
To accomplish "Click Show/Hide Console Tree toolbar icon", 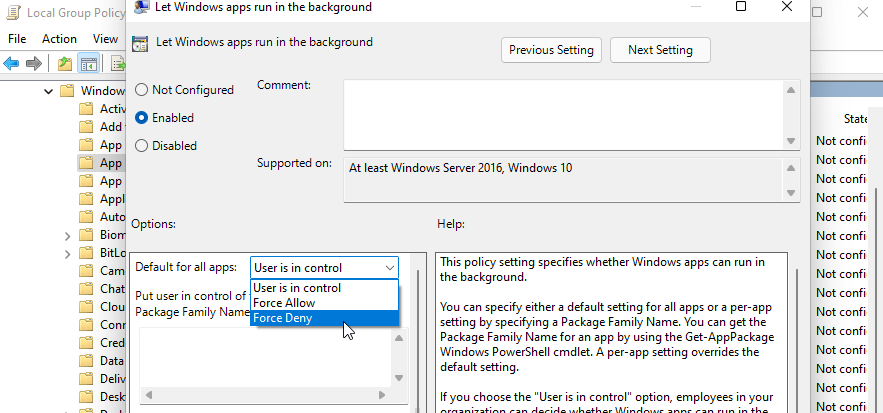I will tap(88, 64).
